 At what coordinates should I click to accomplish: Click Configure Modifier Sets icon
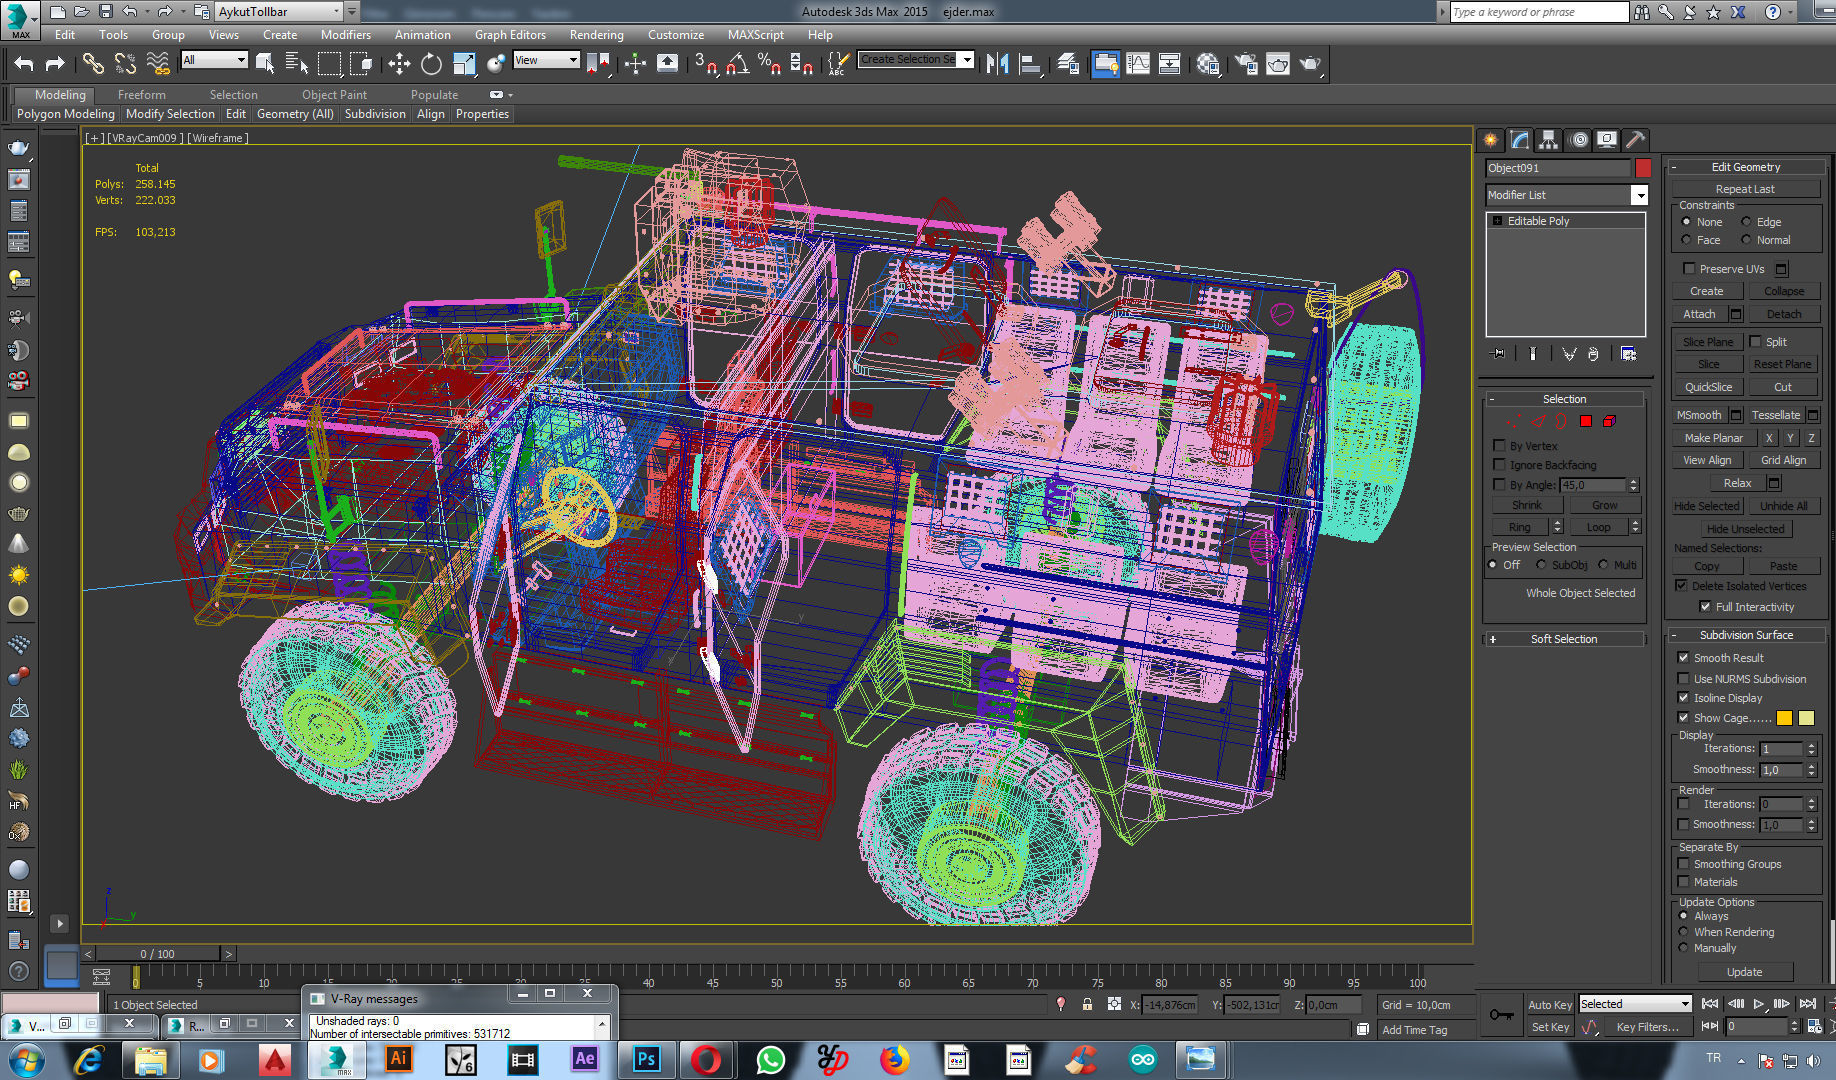click(1628, 354)
